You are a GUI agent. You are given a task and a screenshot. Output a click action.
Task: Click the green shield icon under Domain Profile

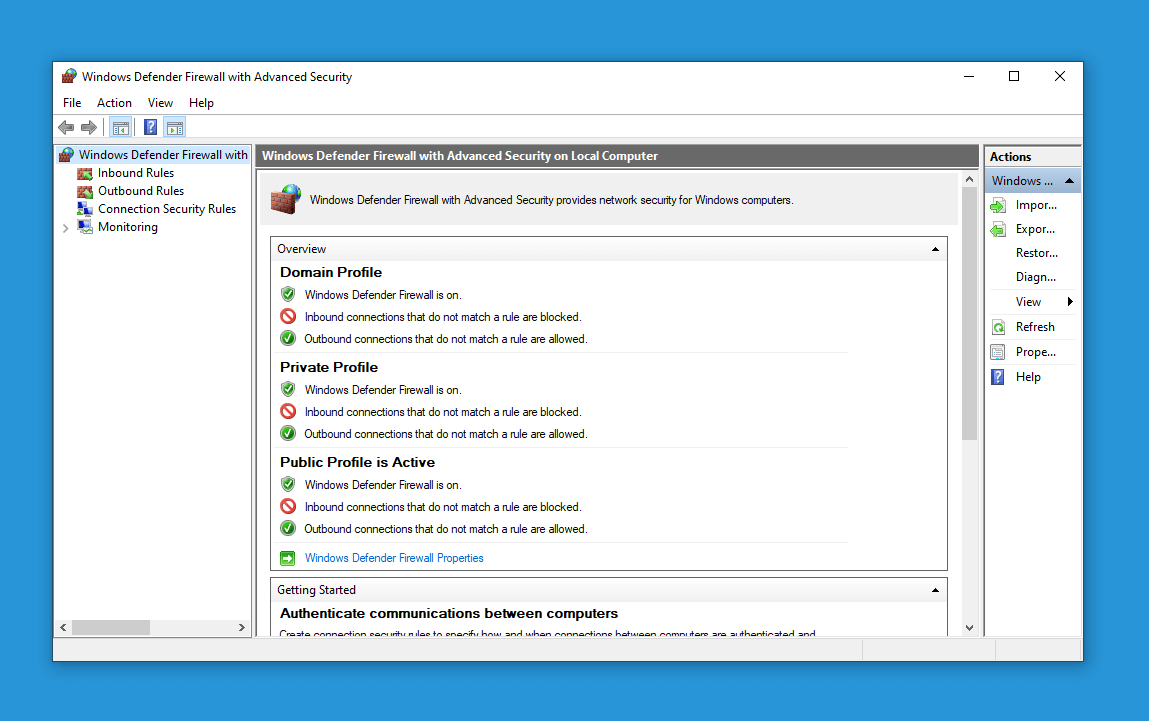point(288,295)
